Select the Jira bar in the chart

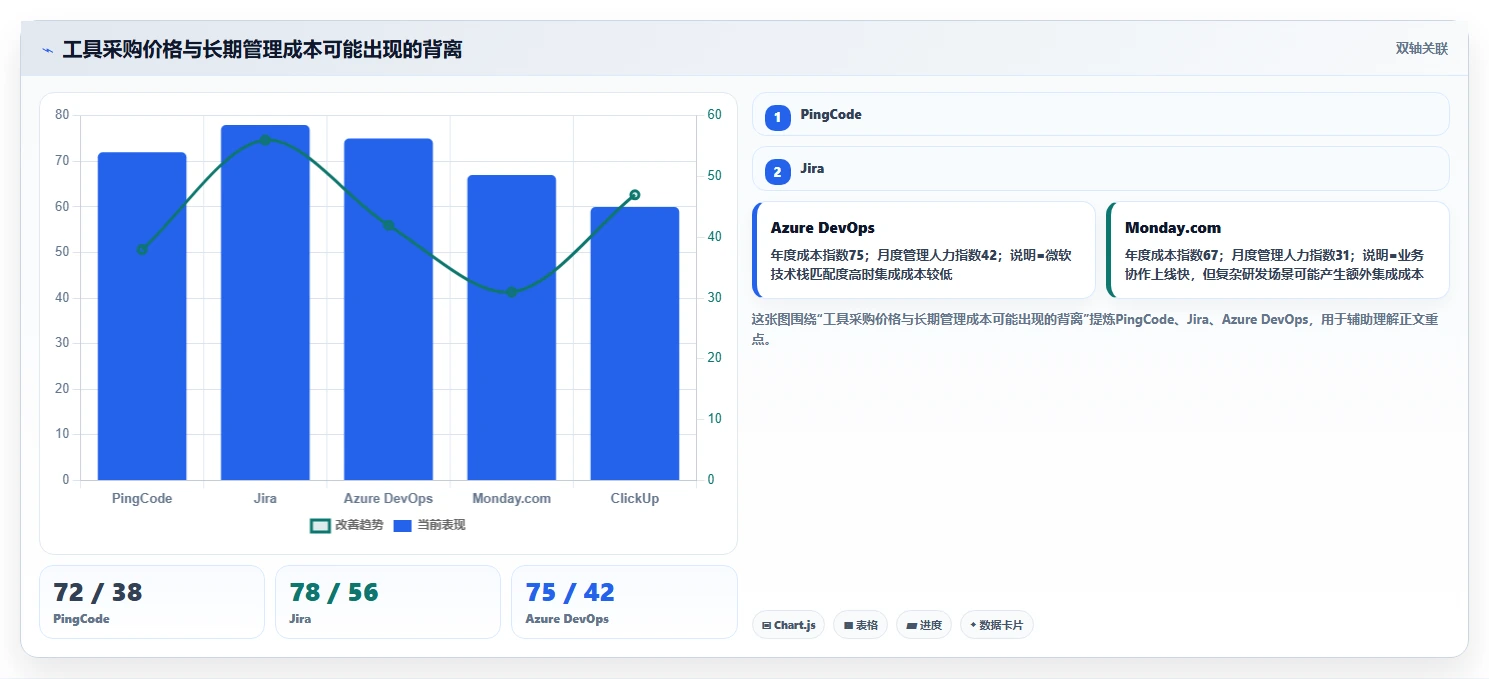tap(265, 302)
